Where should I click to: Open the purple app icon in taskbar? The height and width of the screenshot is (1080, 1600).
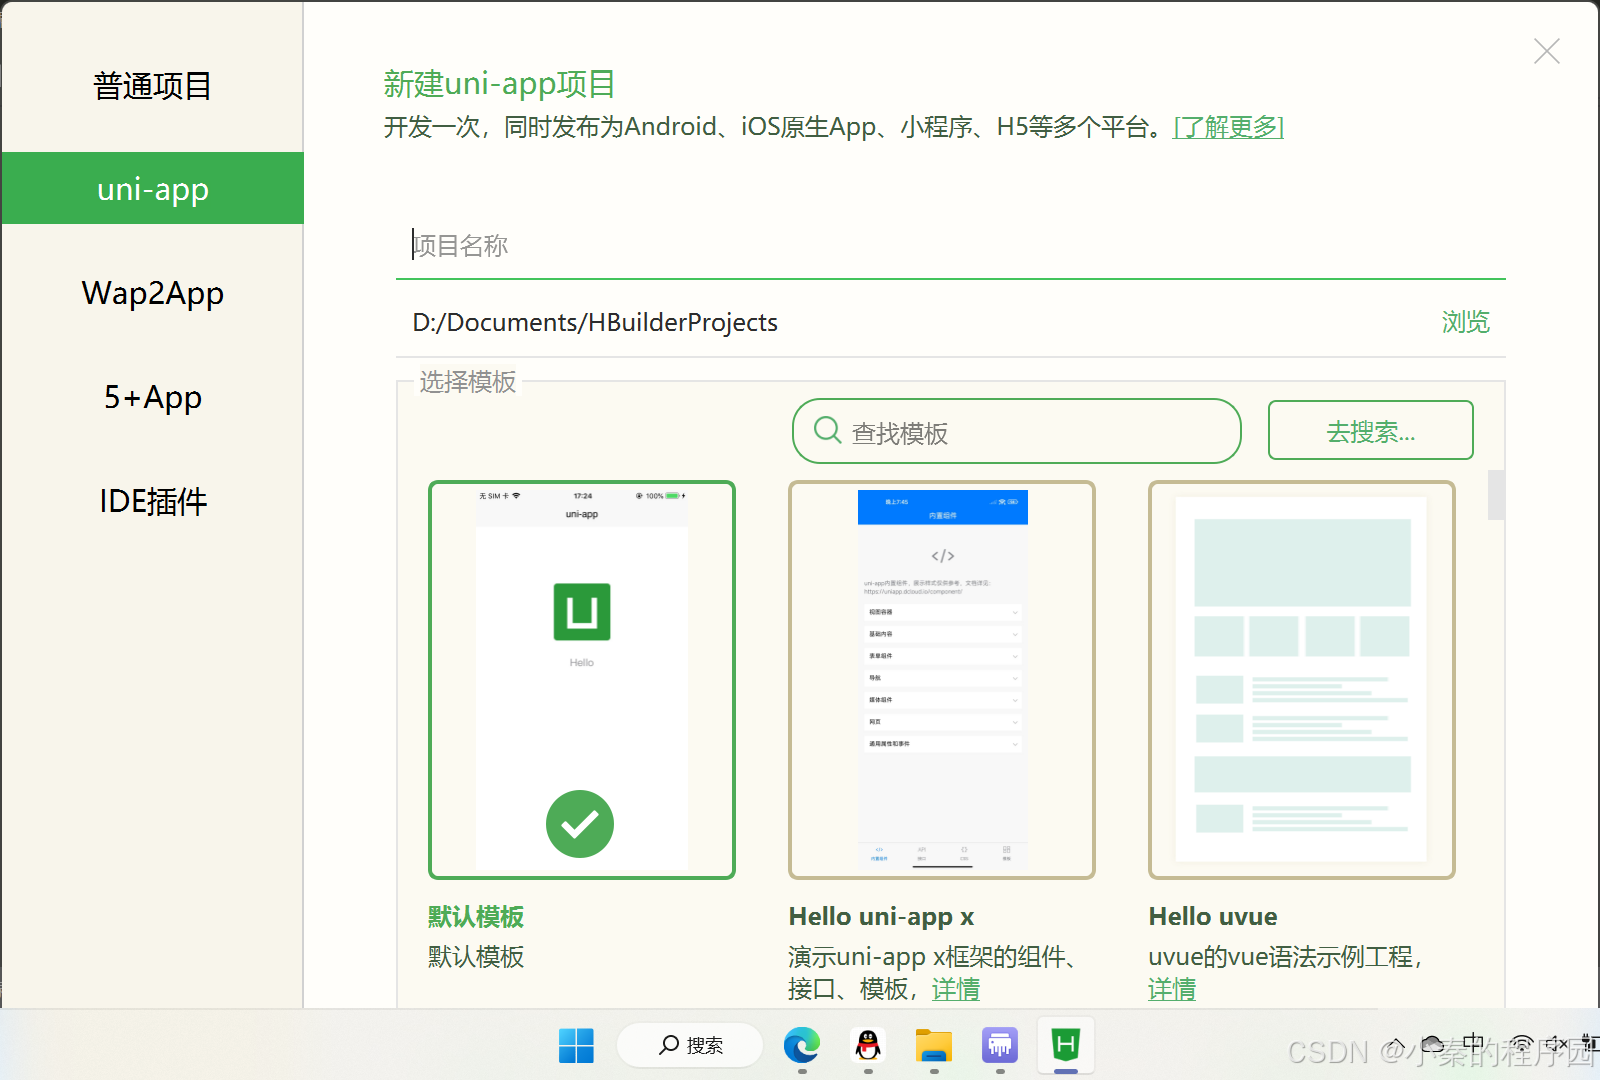1000,1045
